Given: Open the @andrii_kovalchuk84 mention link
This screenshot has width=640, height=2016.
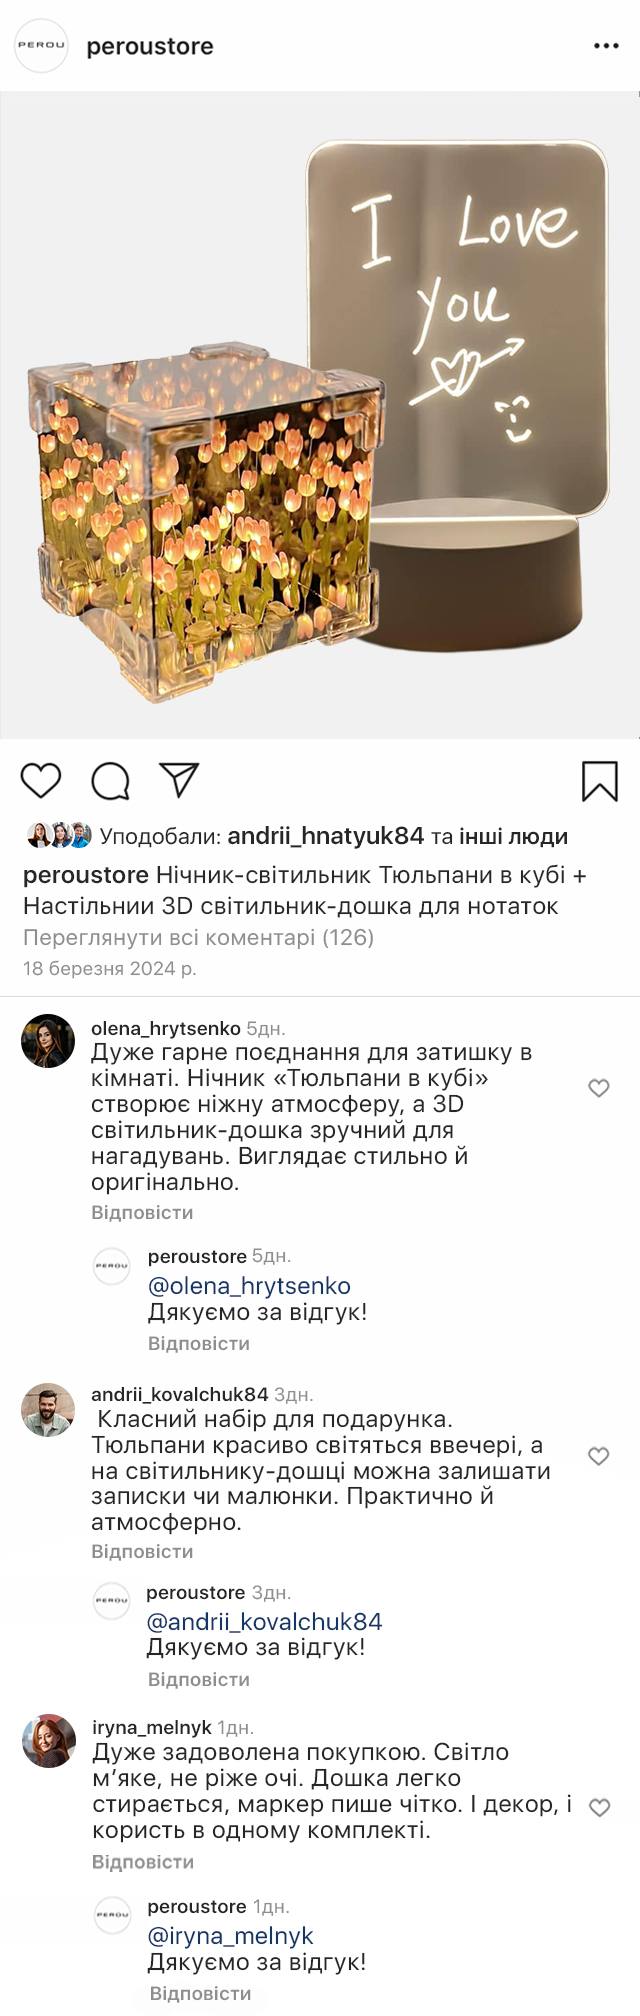Looking at the screenshot, I should coord(264,1622).
